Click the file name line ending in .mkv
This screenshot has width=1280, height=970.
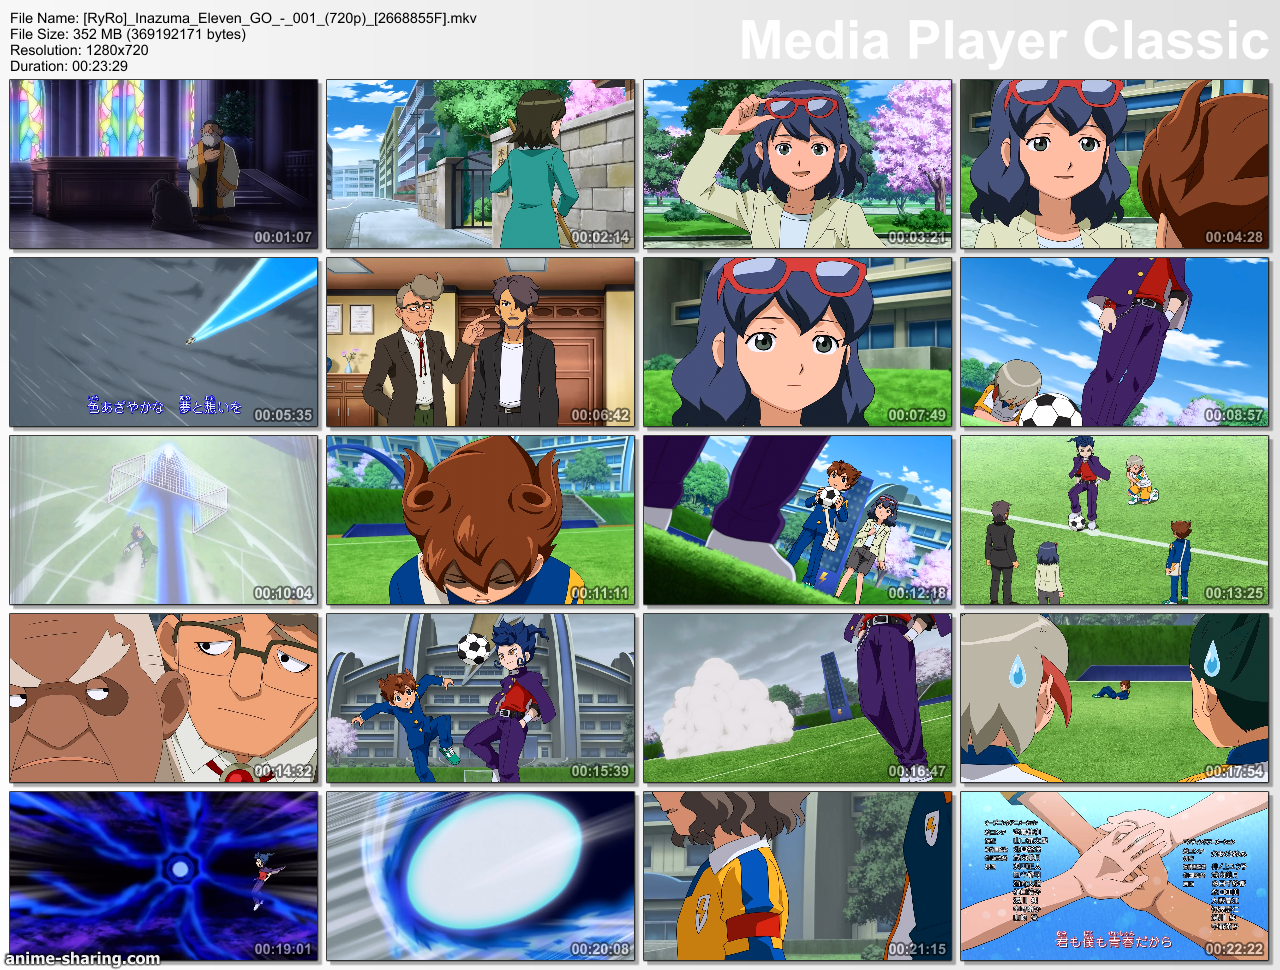243,18
